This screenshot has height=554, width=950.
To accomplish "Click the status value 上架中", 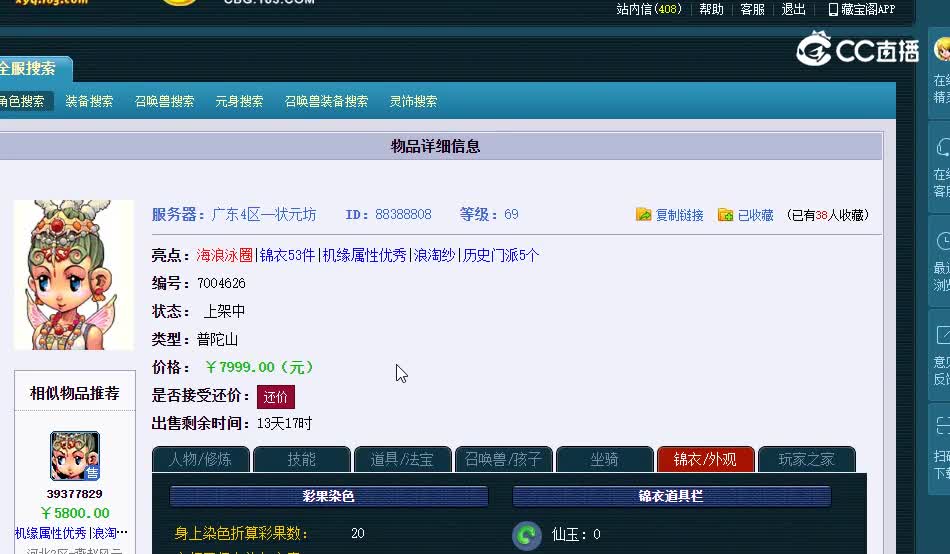I will click(x=224, y=311).
